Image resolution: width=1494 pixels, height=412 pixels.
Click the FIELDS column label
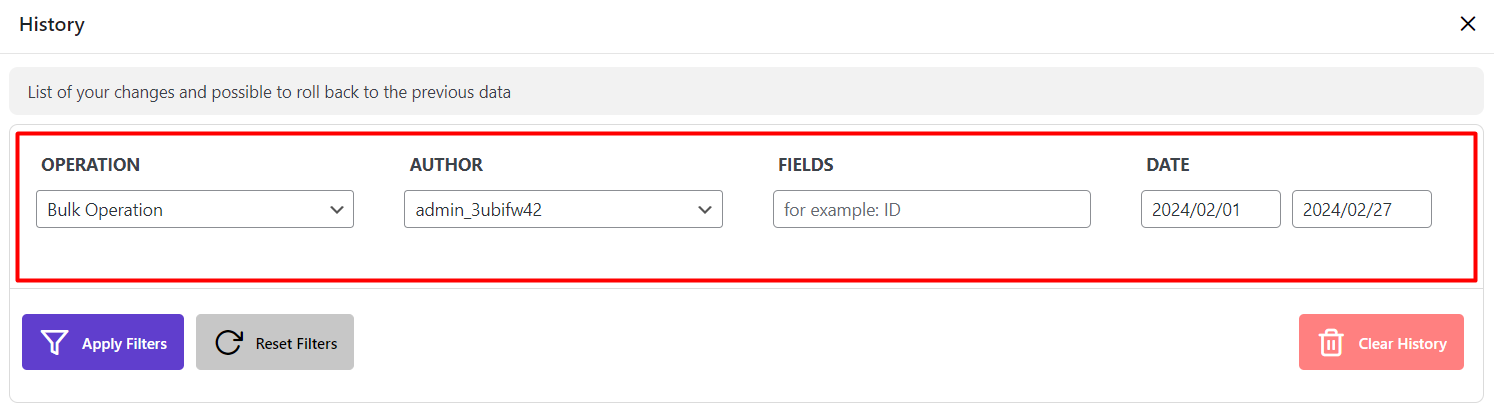pyautogui.click(x=805, y=165)
